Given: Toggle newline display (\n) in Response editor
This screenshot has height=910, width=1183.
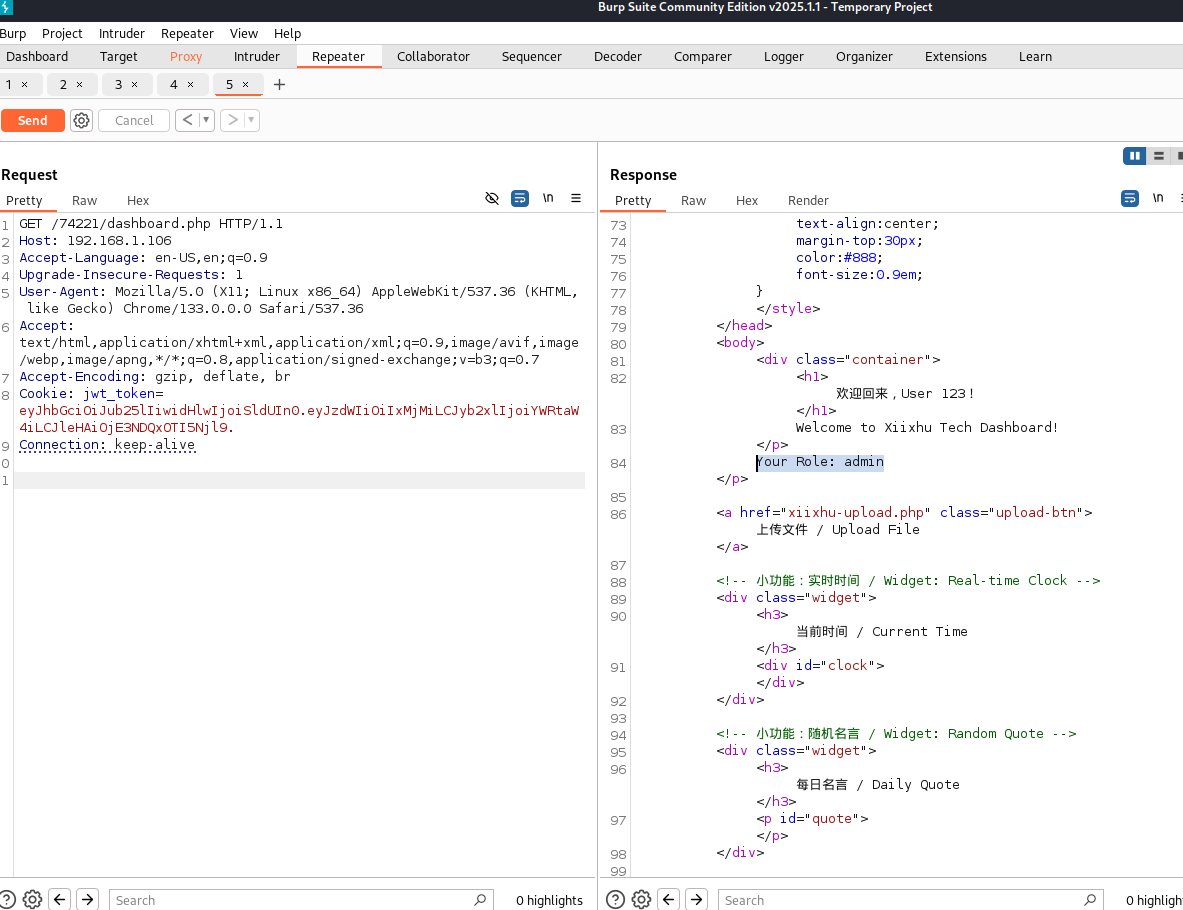Looking at the screenshot, I should (1157, 198).
